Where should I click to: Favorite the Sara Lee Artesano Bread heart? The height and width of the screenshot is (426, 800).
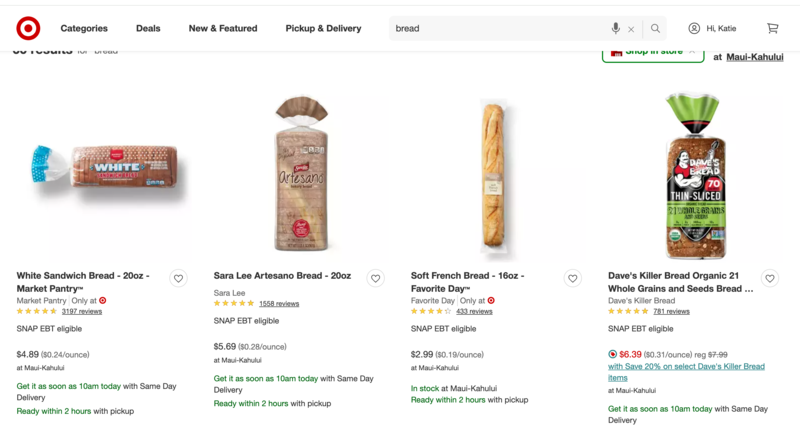pyautogui.click(x=375, y=279)
